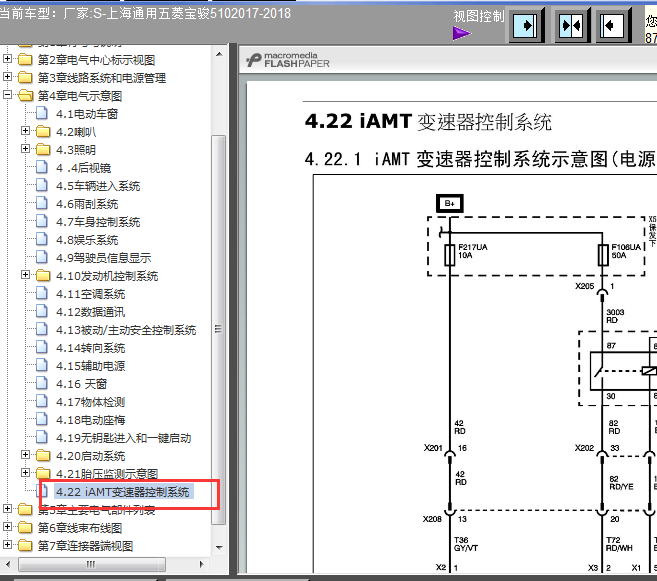Open the 4.11空调系统 document
This screenshot has height=581, width=657.
pyautogui.click(x=91, y=294)
